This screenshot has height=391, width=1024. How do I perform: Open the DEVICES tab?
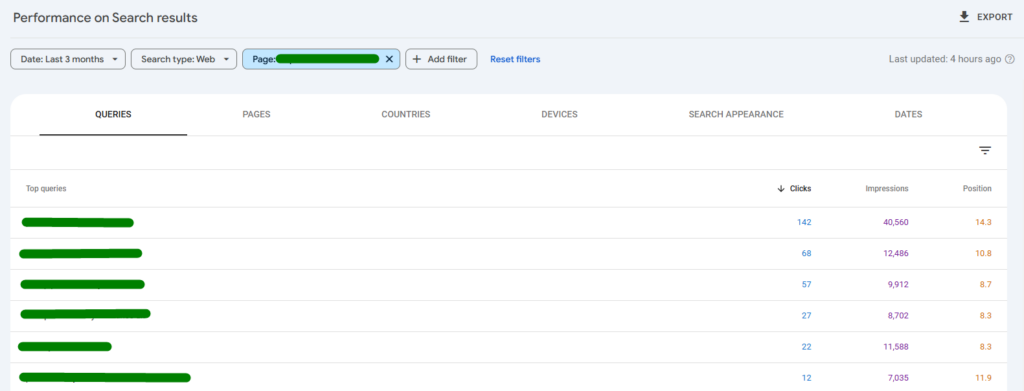click(559, 114)
